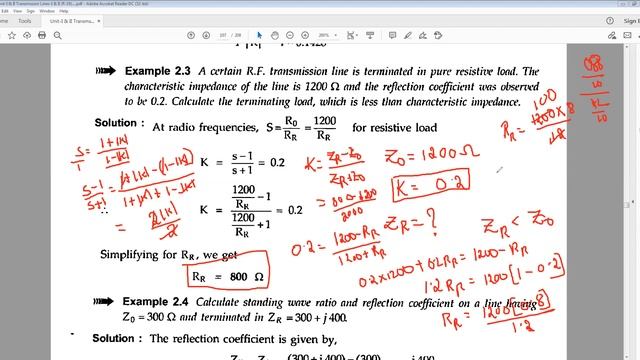Open the Sign menu
This screenshot has width=640, height=360.
31,11
